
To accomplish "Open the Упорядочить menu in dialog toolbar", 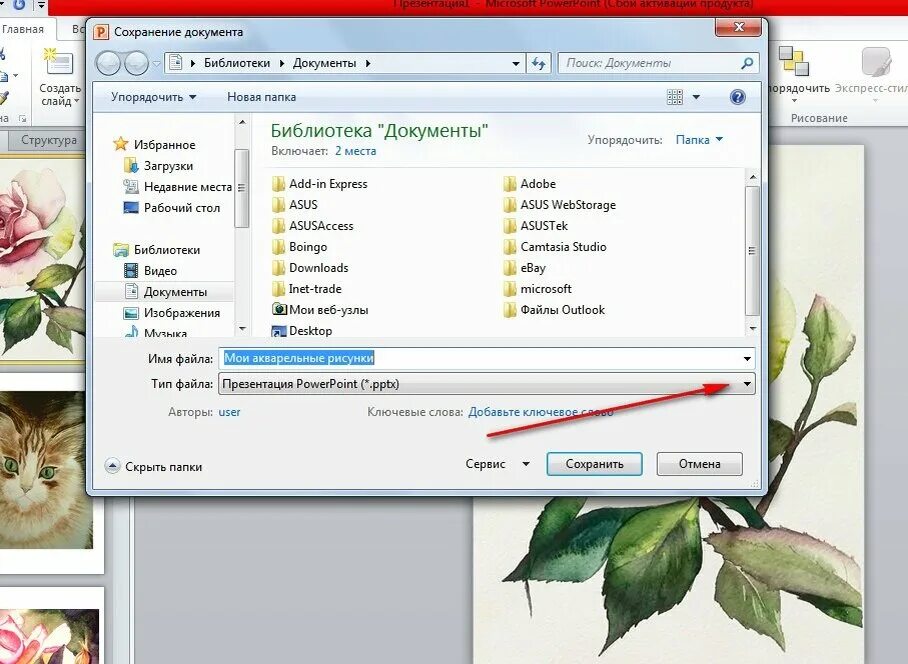I will (x=153, y=97).
